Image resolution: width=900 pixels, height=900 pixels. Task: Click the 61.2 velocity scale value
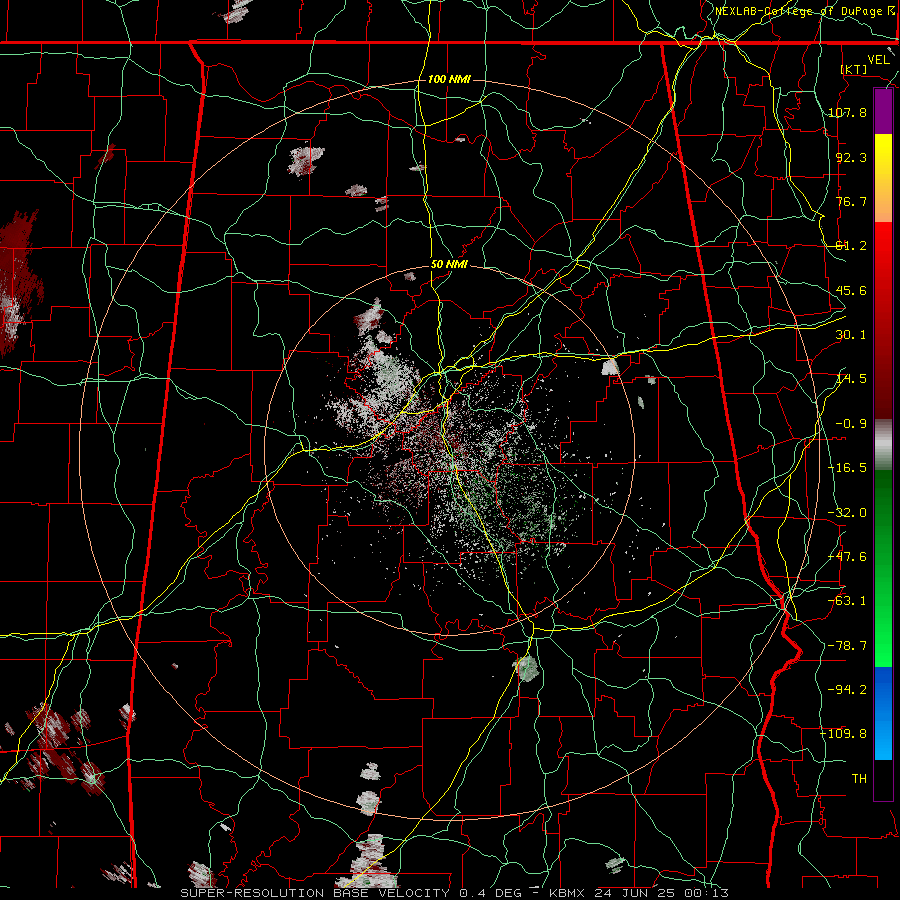click(x=851, y=246)
